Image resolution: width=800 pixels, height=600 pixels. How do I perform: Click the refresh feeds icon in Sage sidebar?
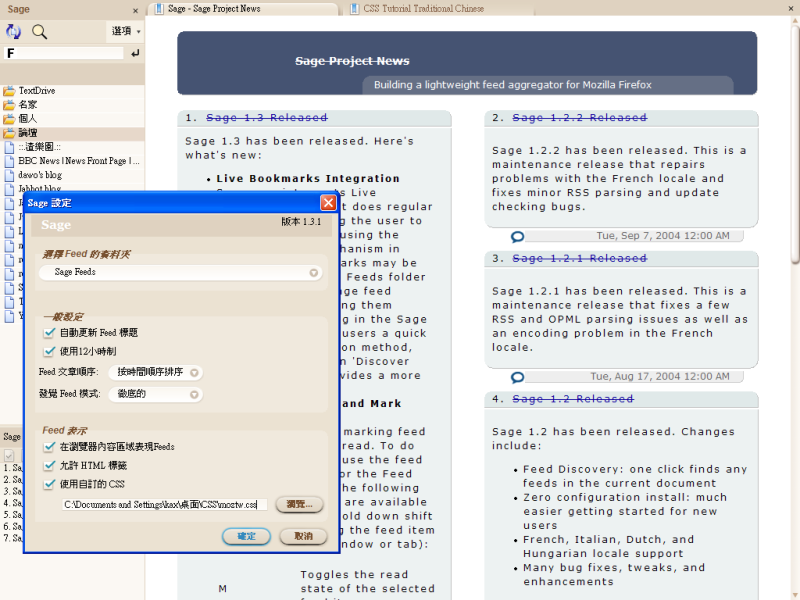coord(14,32)
